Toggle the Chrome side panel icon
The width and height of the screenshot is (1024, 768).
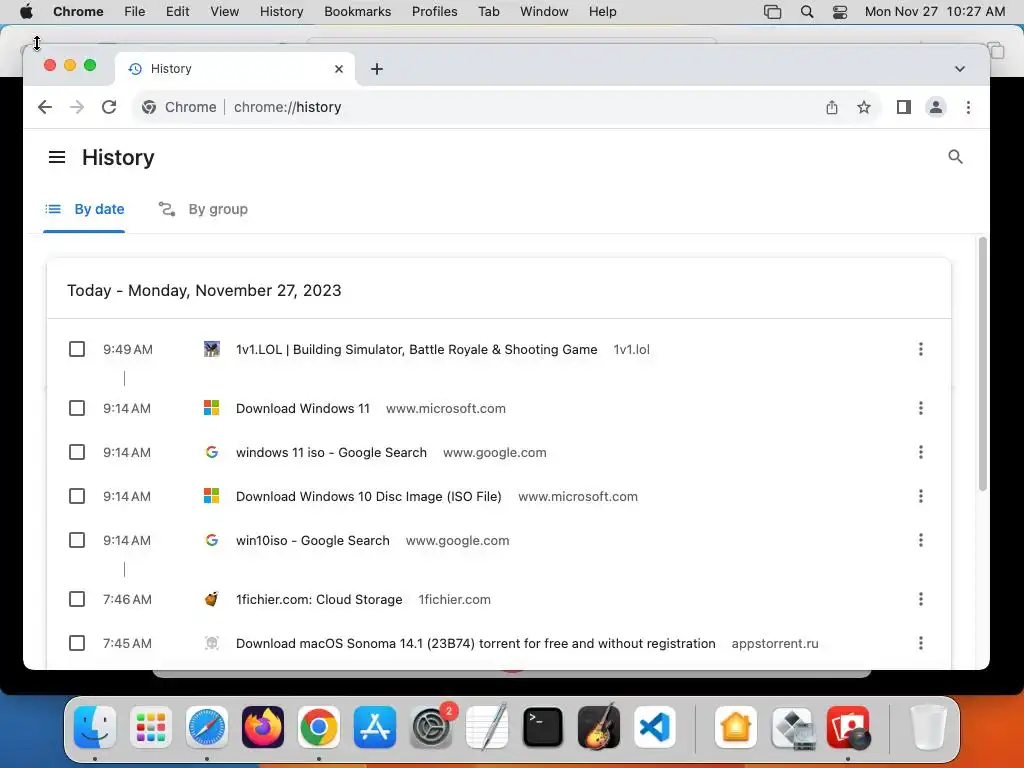903,107
